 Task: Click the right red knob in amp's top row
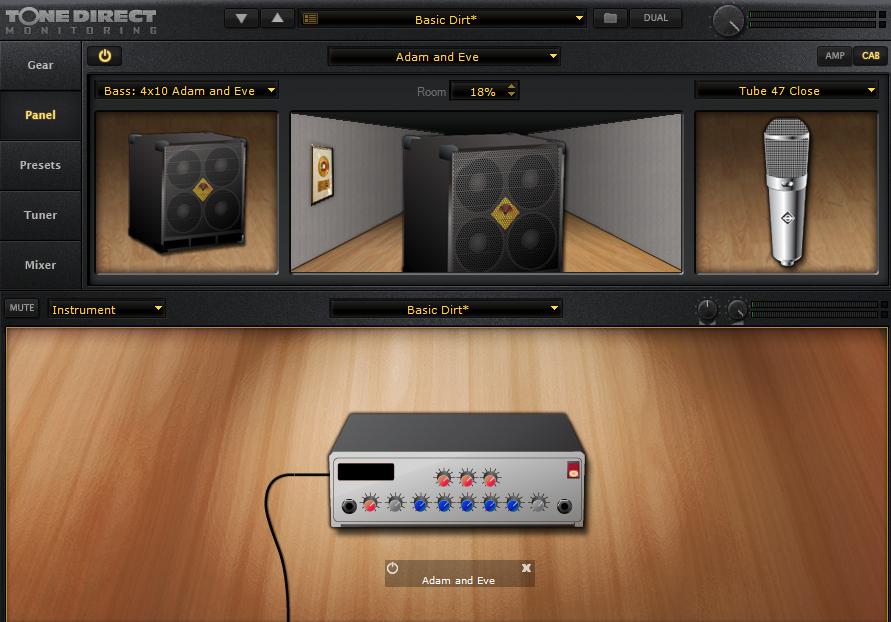(490, 478)
